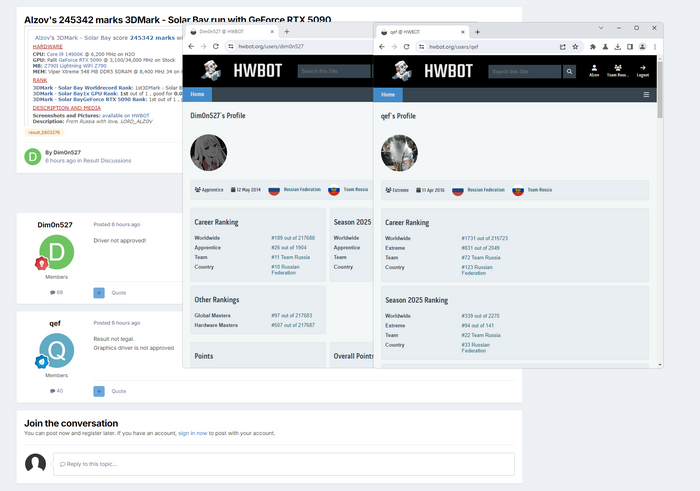Toggle multiquote plus on DimOn527's post
Image resolution: width=700 pixels, height=491 pixels.
(x=99, y=293)
